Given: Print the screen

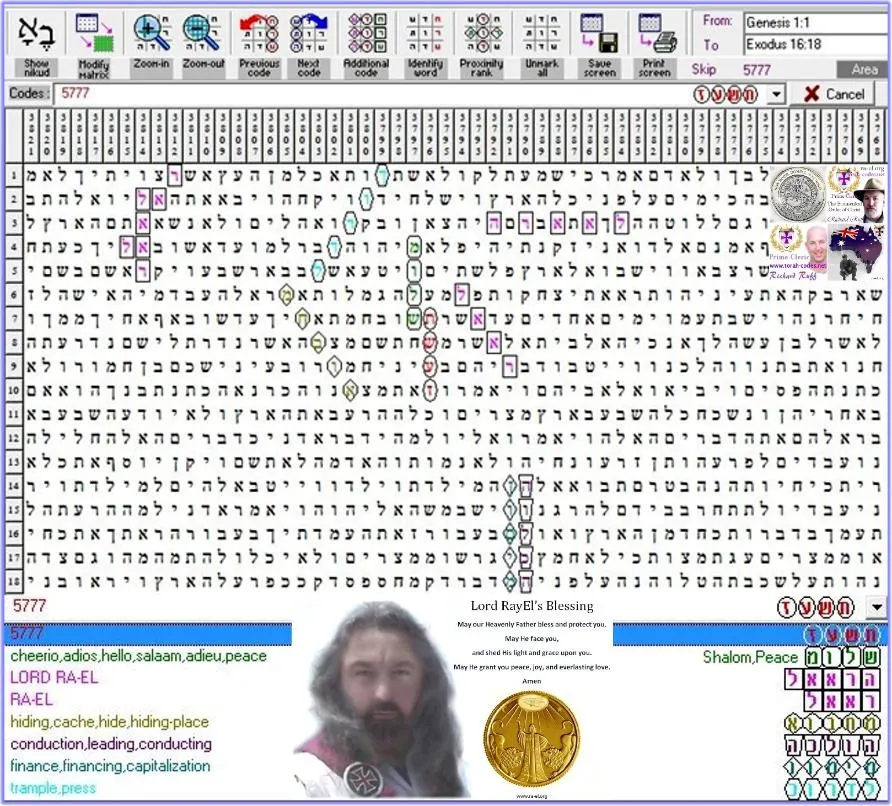Looking at the screenshot, I should coord(655,34).
